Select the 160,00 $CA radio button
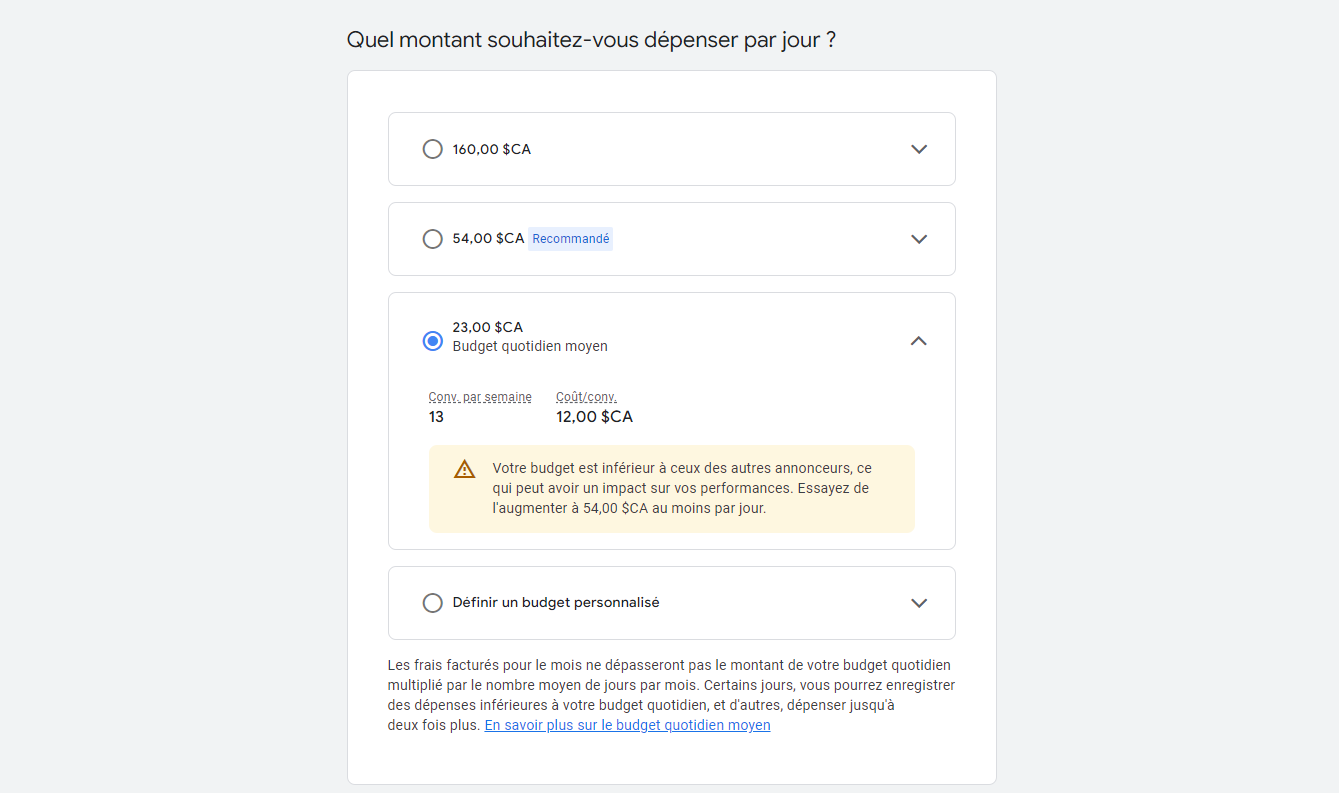Screen dimensions: 1339x793 [x=432, y=149]
